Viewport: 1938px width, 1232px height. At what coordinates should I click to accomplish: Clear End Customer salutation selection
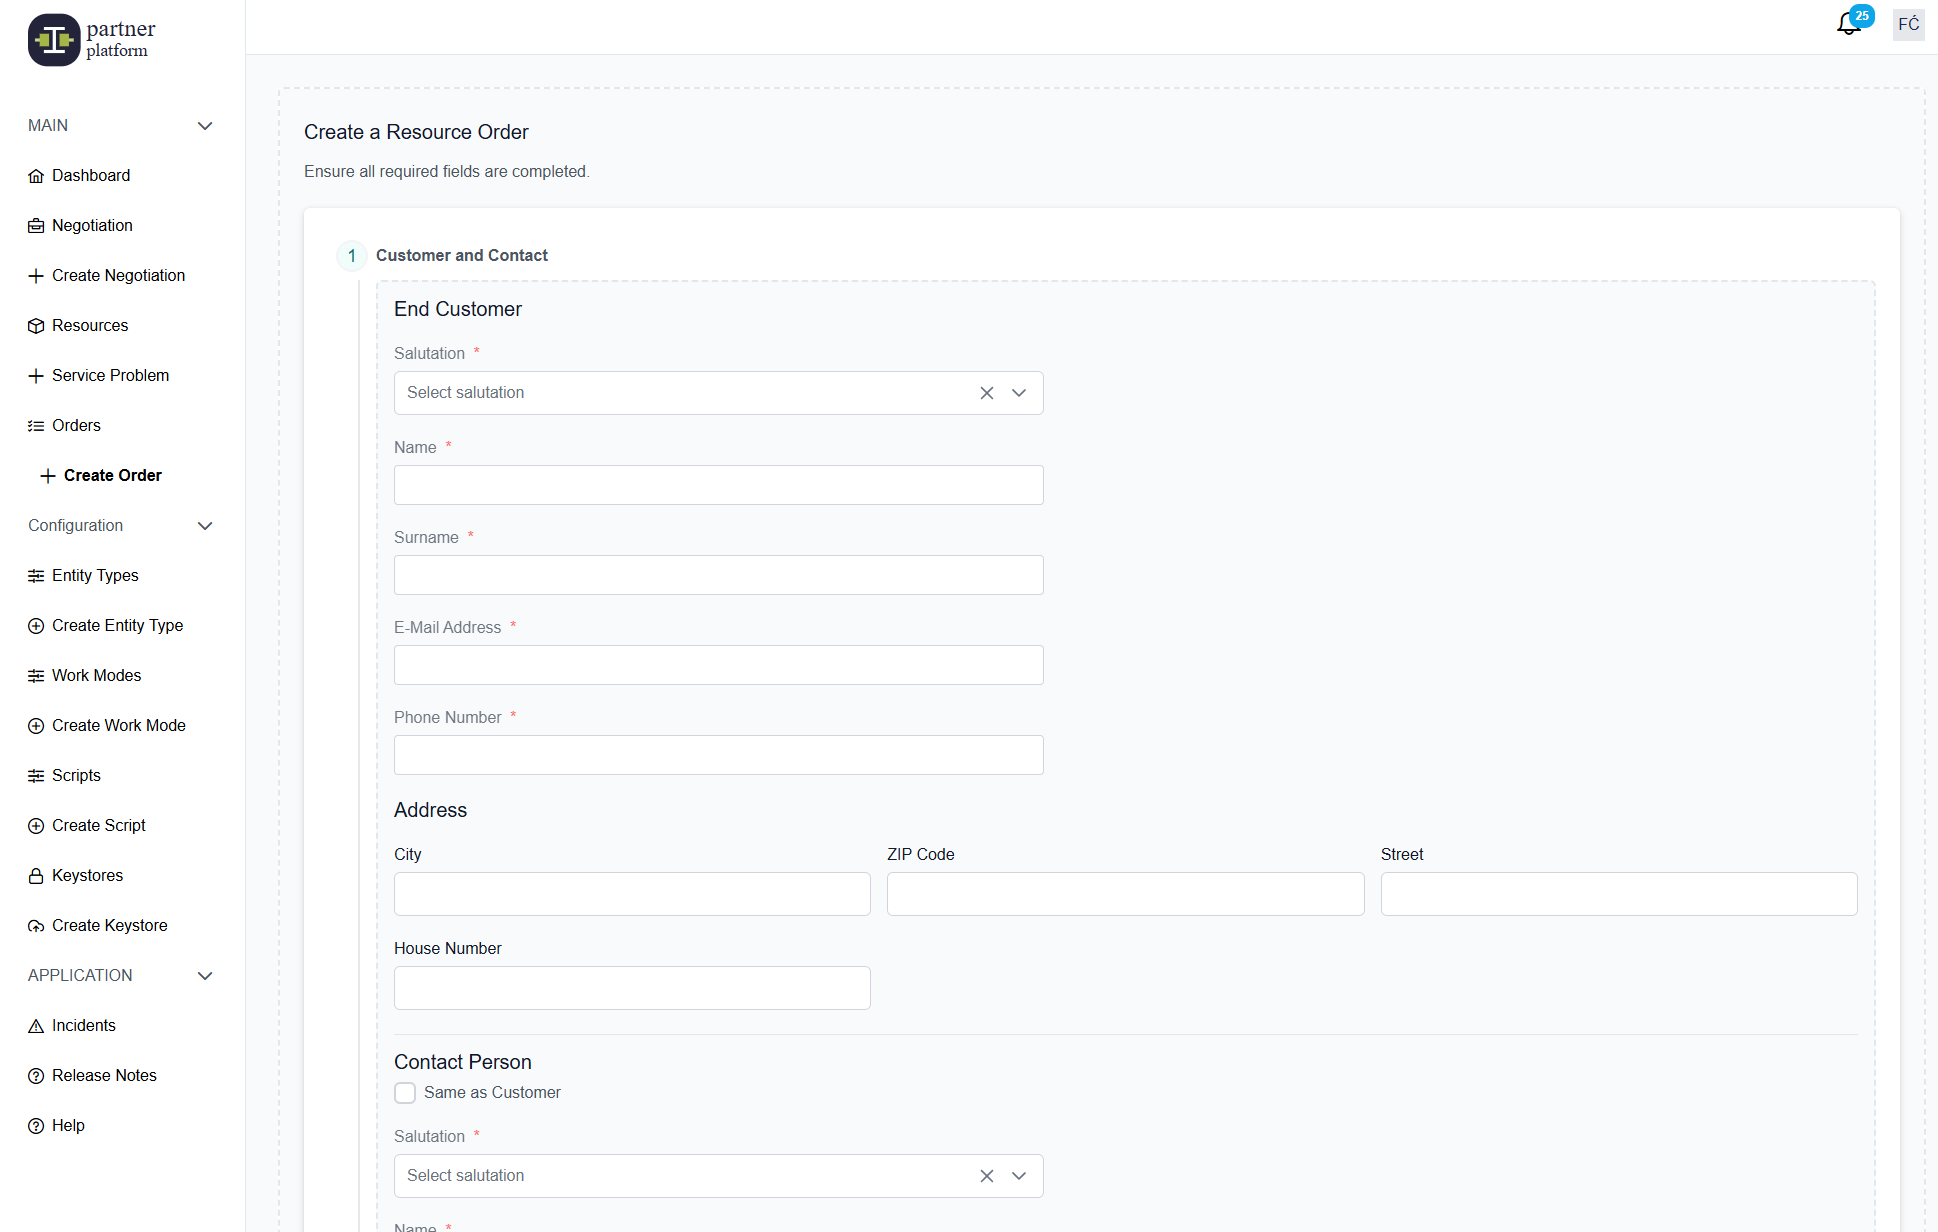[987, 393]
